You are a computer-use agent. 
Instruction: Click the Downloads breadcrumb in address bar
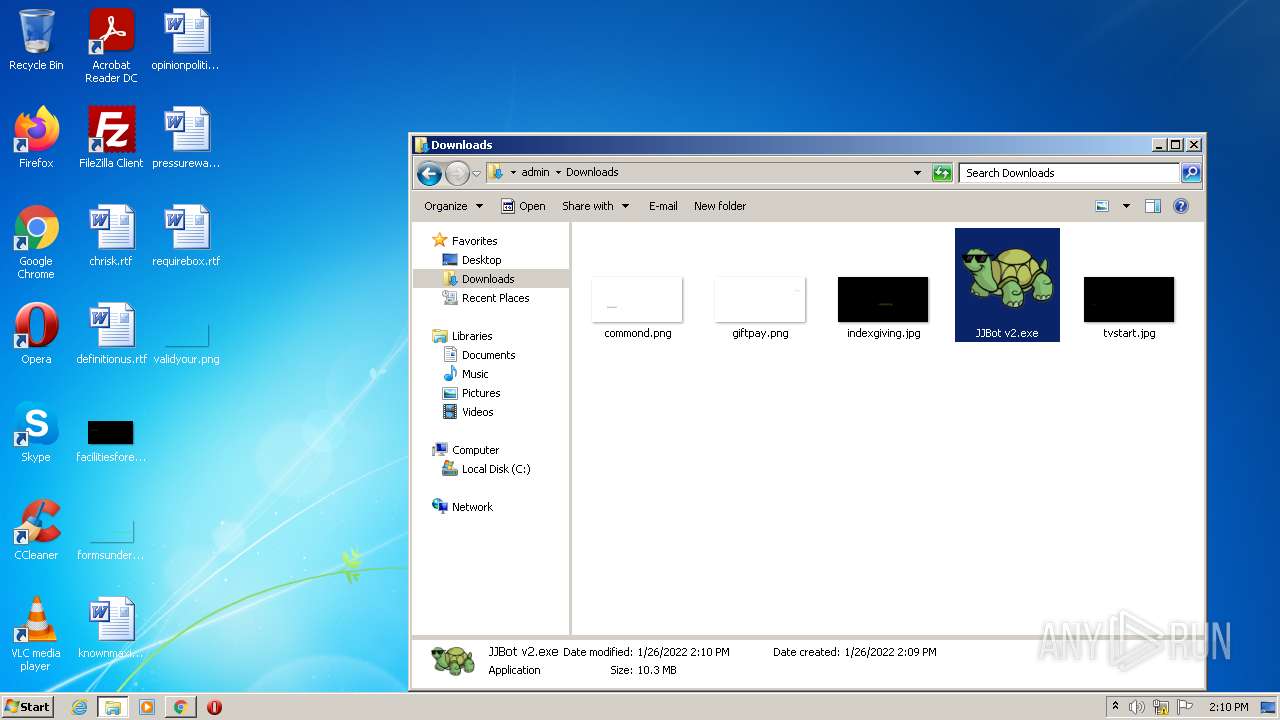click(x=592, y=172)
